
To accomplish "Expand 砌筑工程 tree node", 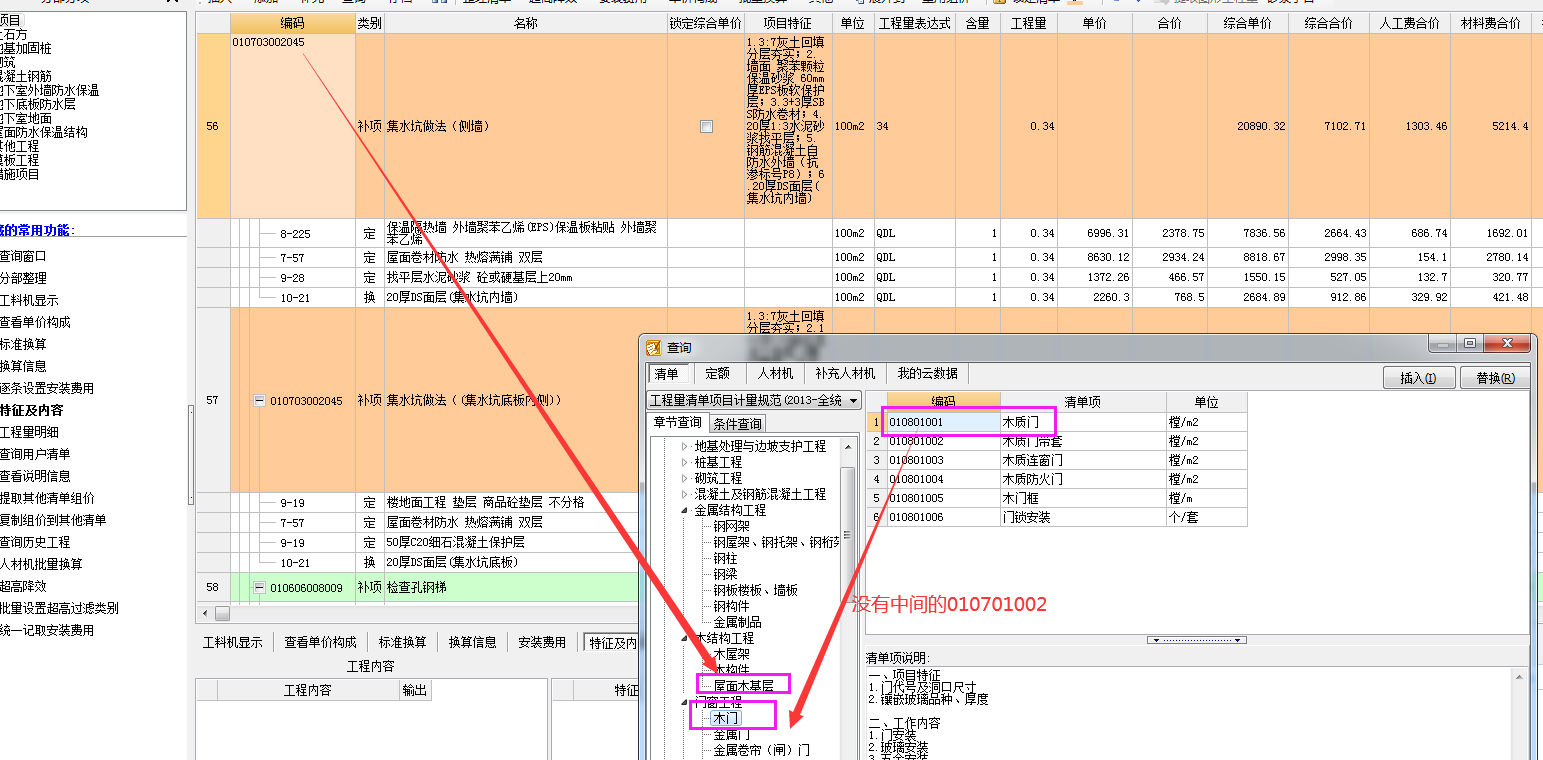I will (684, 478).
